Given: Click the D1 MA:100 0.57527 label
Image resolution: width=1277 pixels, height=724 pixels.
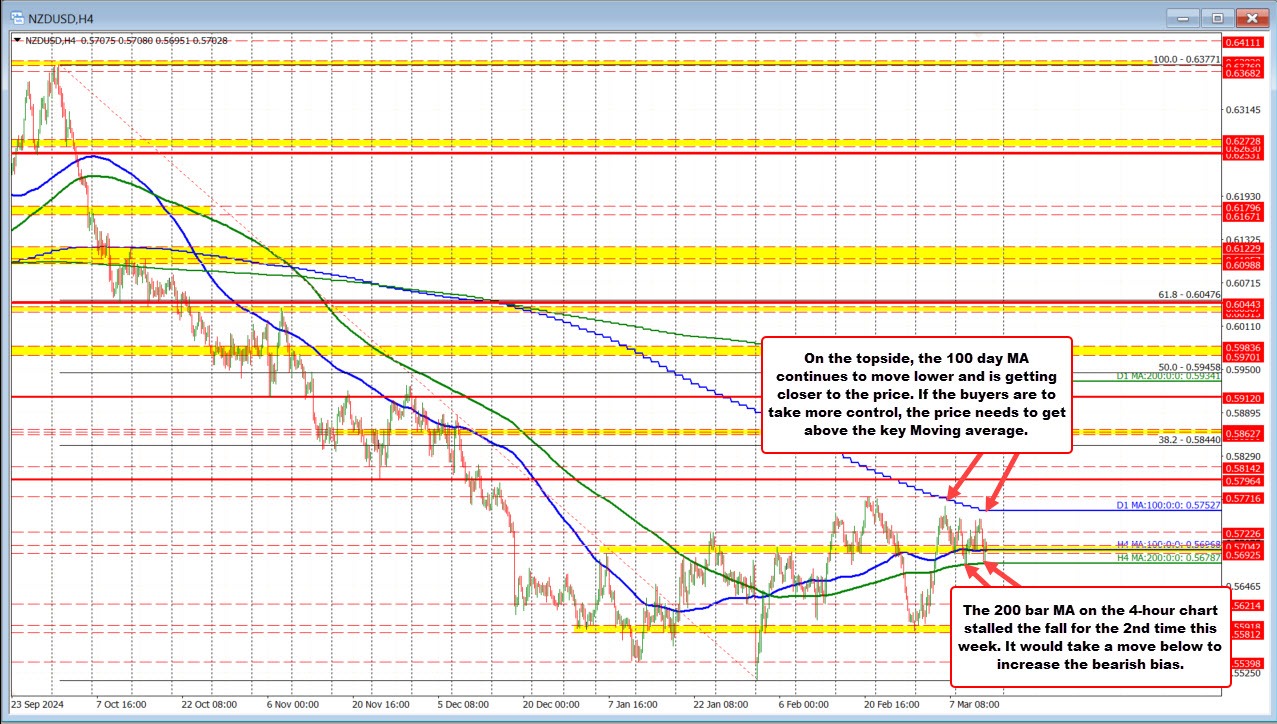Looking at the screenshot, I should pyautogui.click(x=1167, y=506).
